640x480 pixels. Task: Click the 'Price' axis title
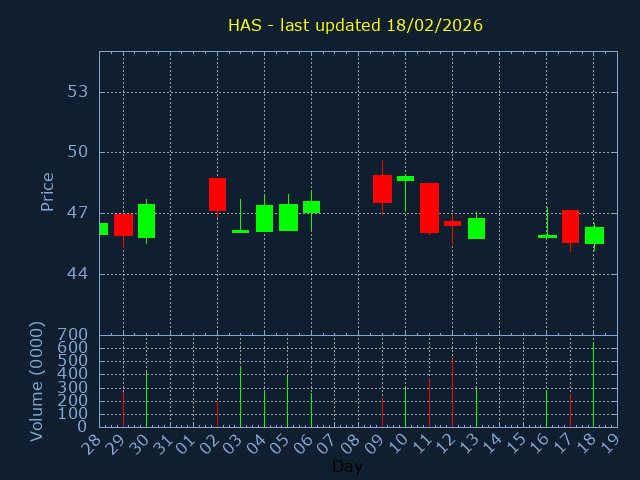pos(47,192)
